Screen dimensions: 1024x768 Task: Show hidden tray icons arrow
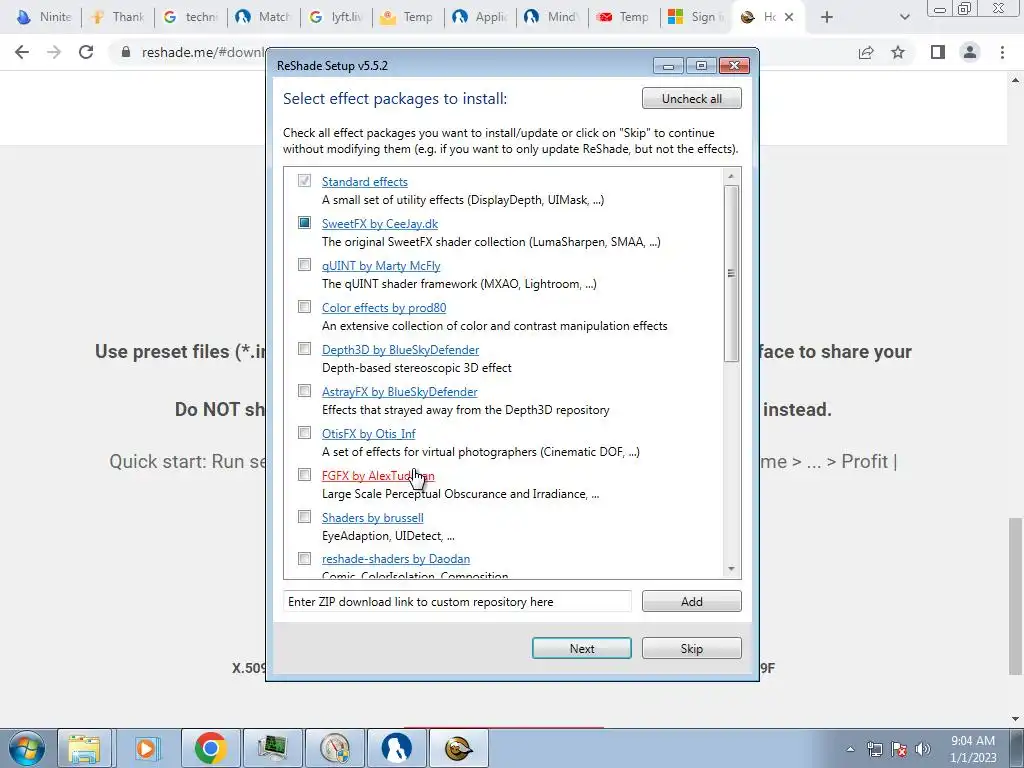(850, 749)
